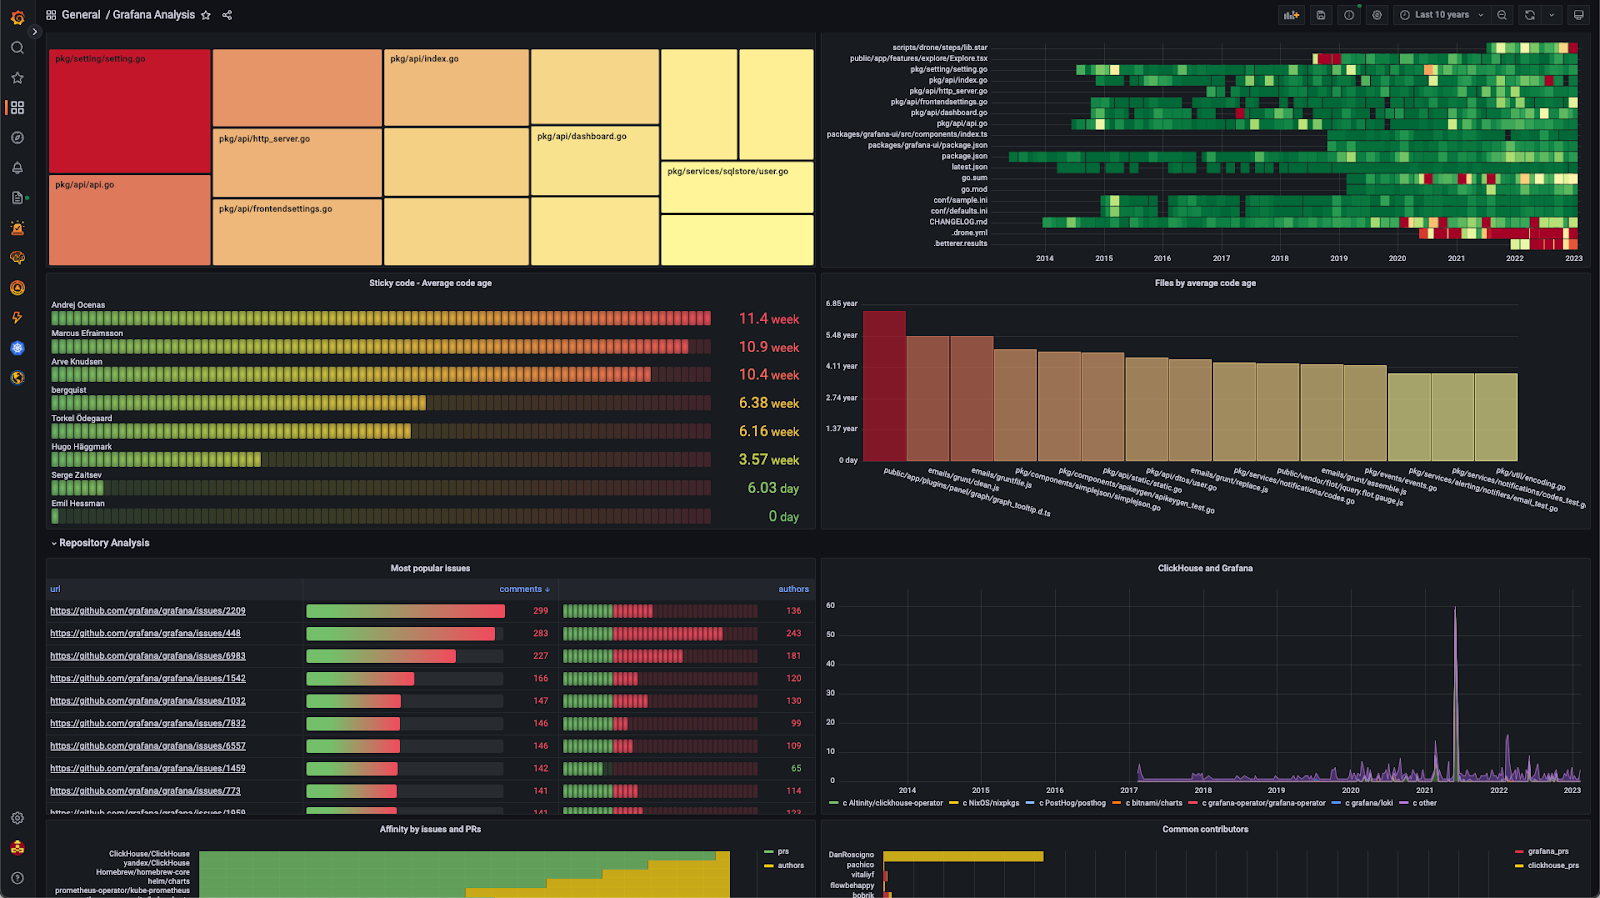Screen dimensions: 1600x898
Task: Sort table by the comments column header
Action: tap(523, 589)
